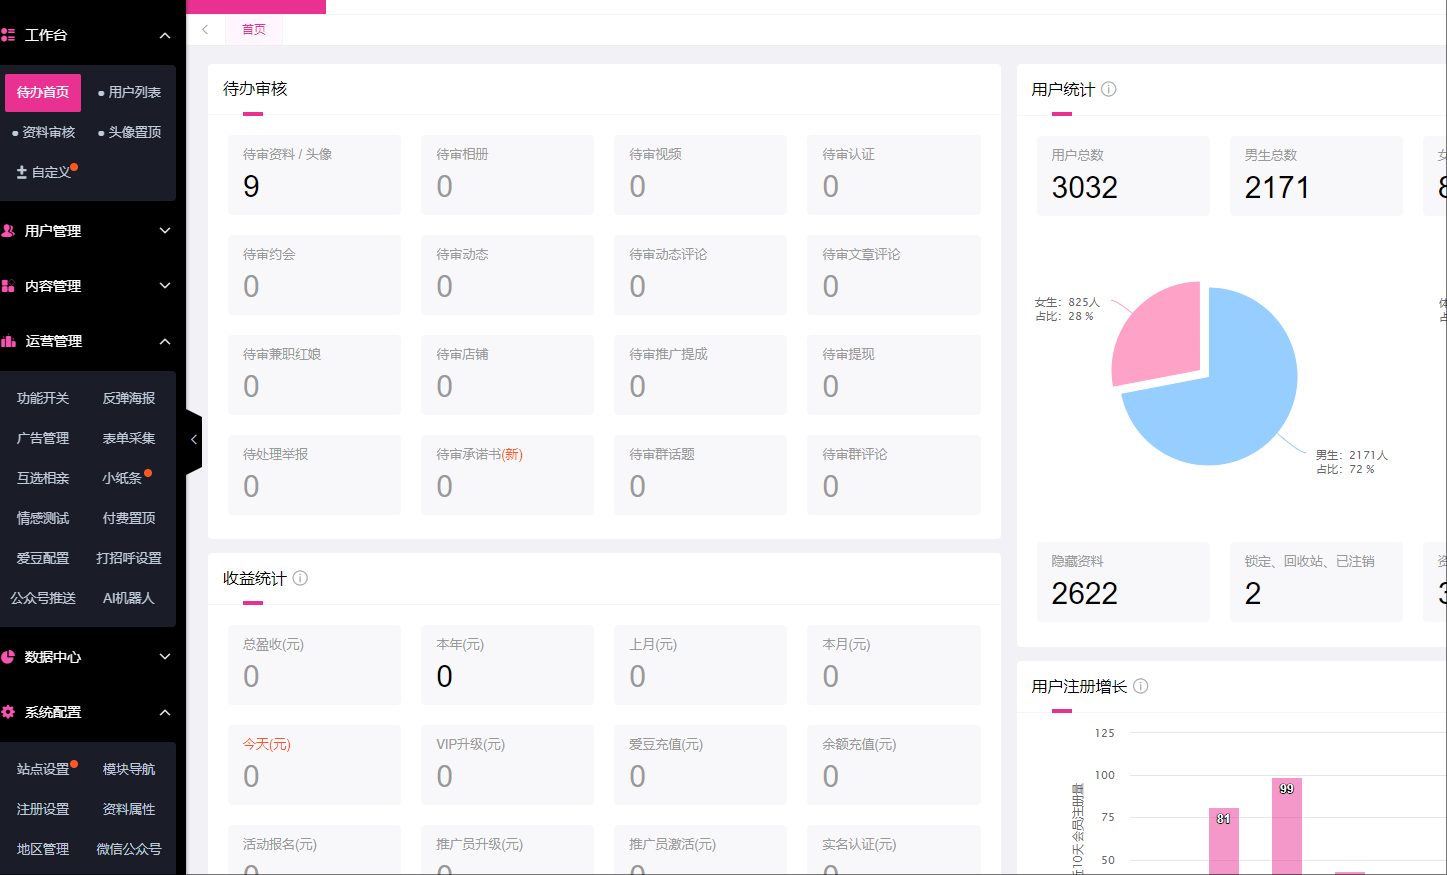Viewport: 1447px width, 875px height.
Task: Click the 用户管理 user icon in sidebar
Action: (8, 231)
